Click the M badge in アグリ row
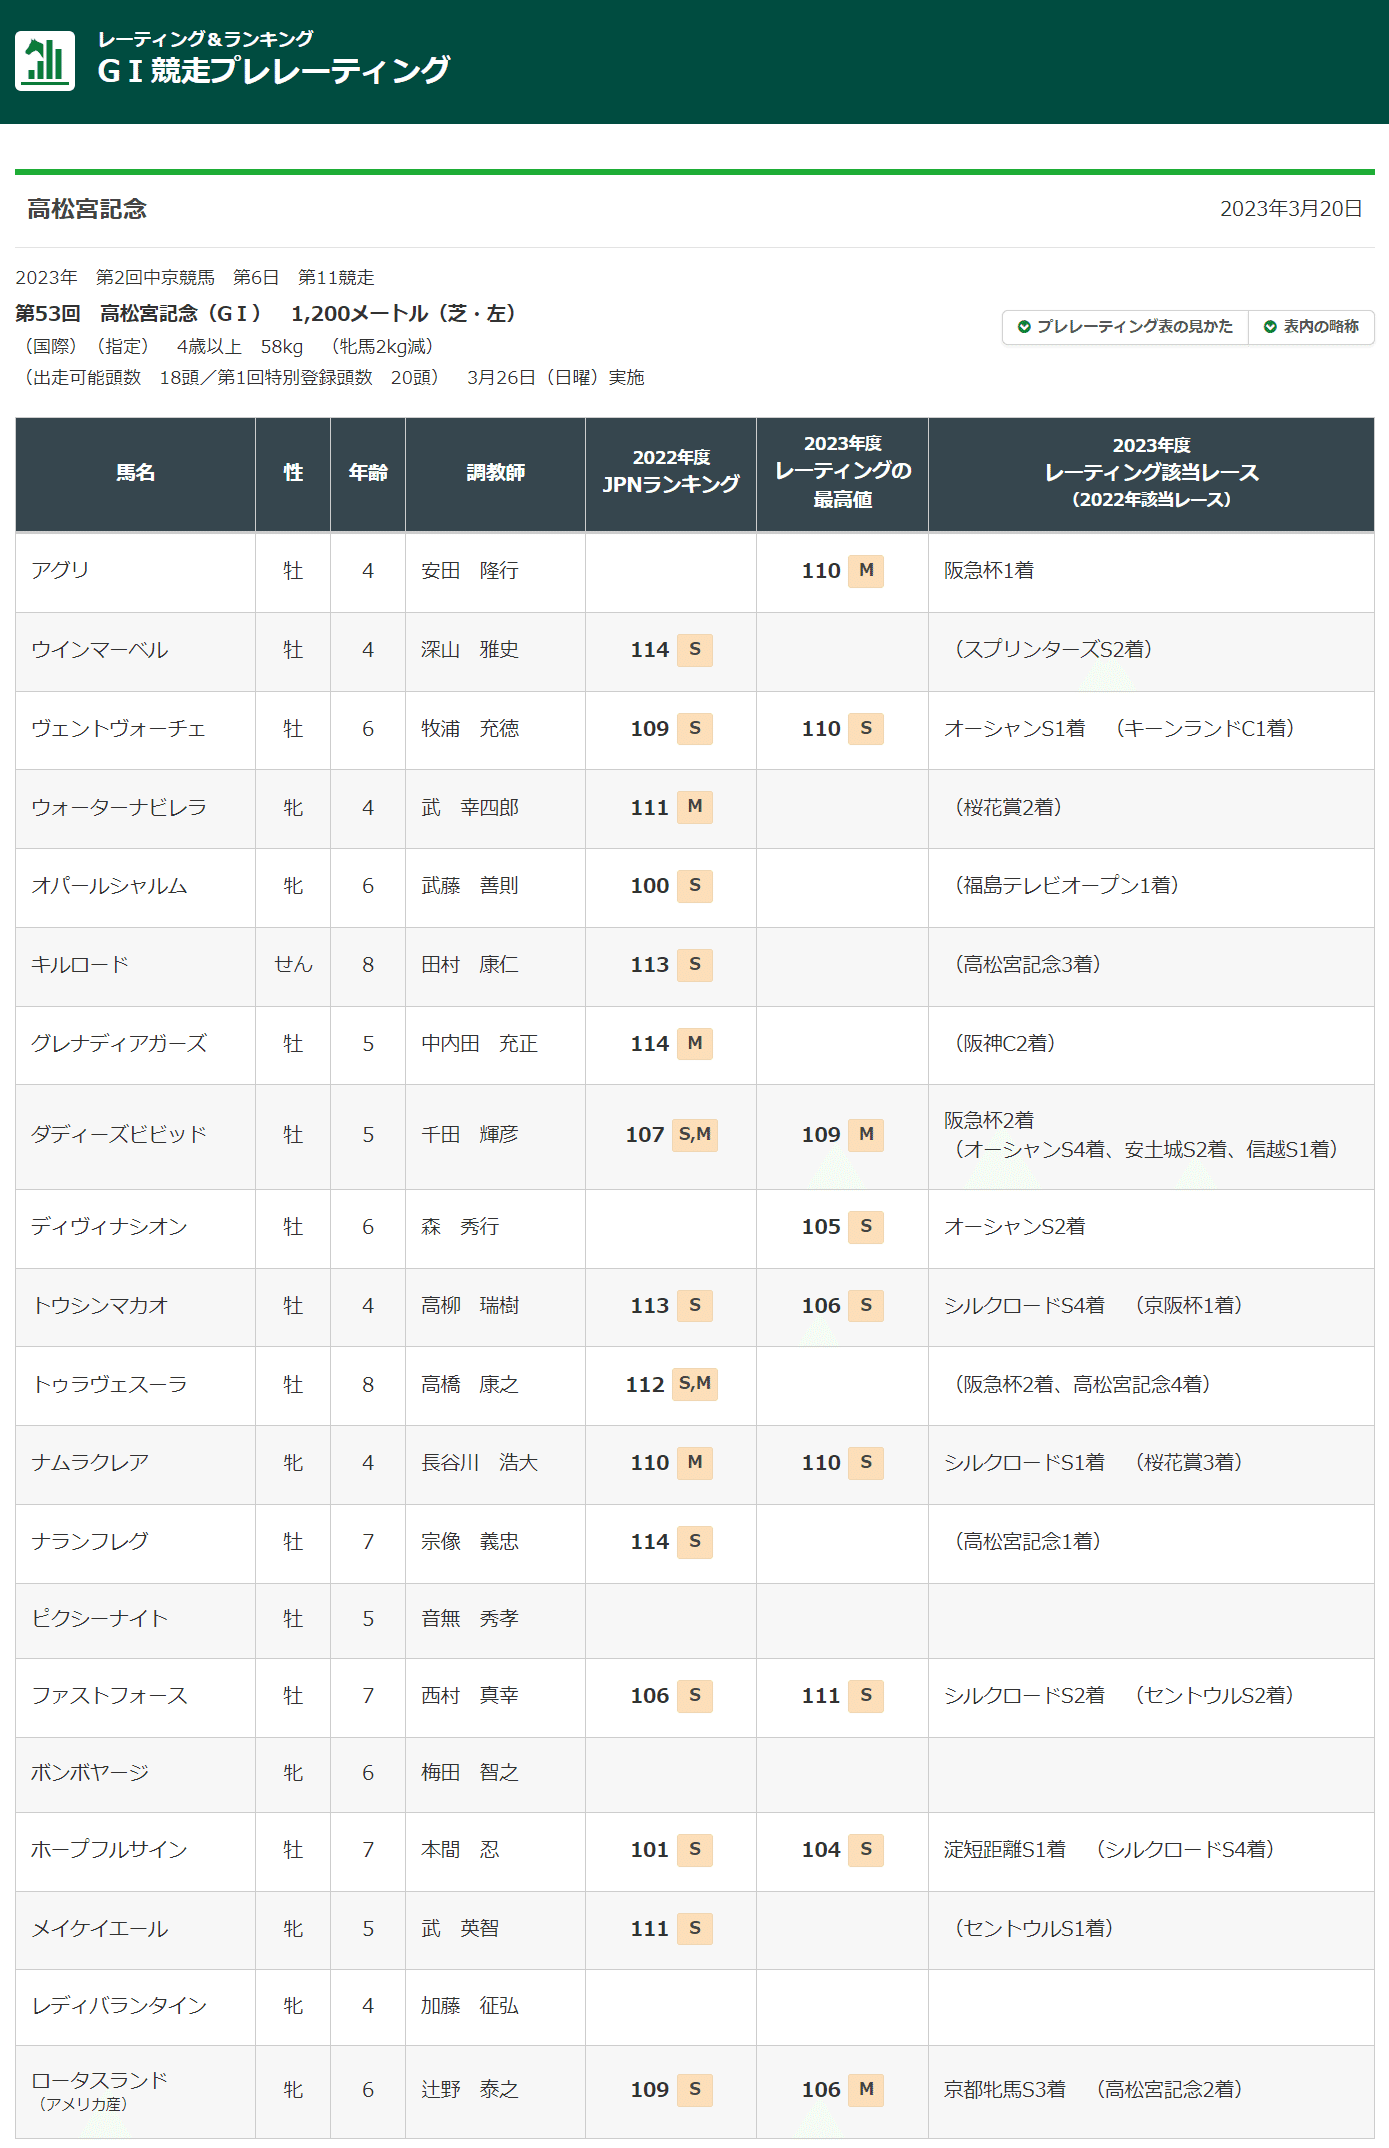This screenshot has width=1389, height=2148. (x=866, y=570)
